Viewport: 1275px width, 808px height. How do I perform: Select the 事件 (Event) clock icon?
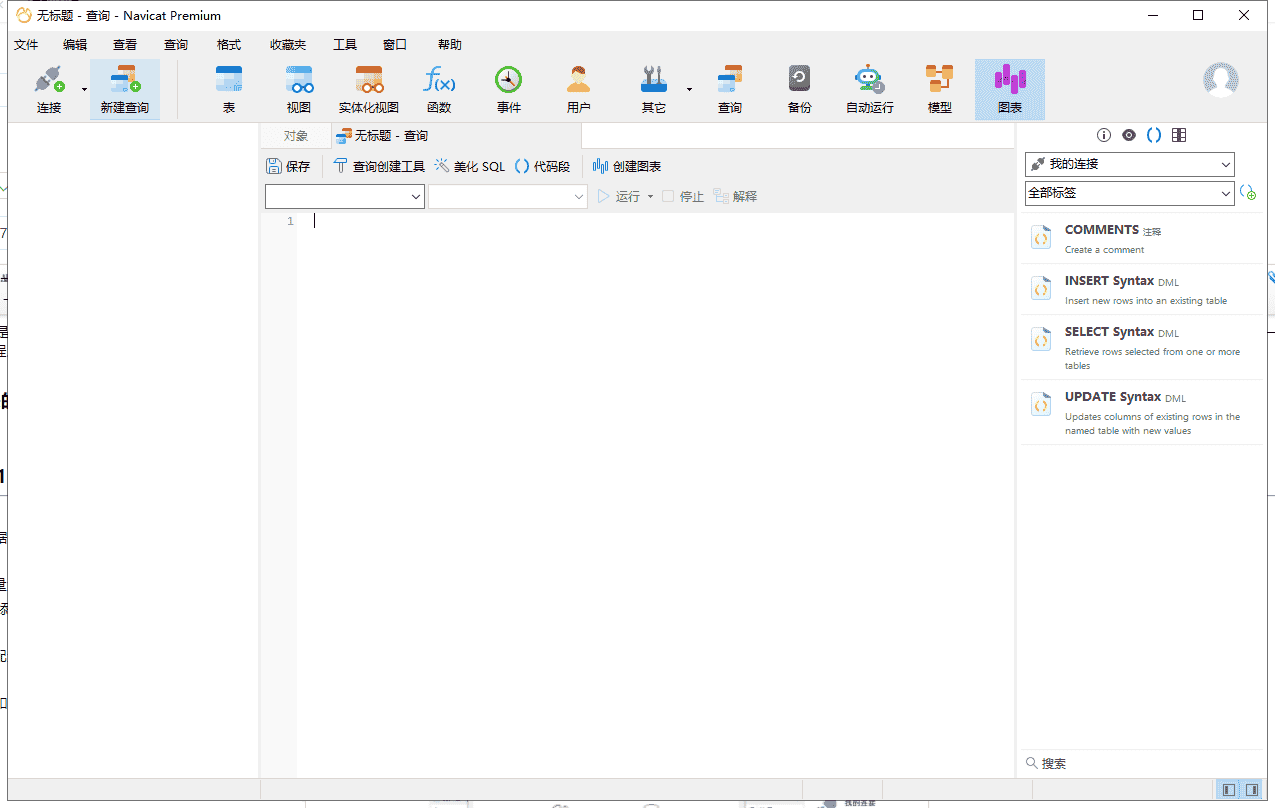tap(509, 89)
